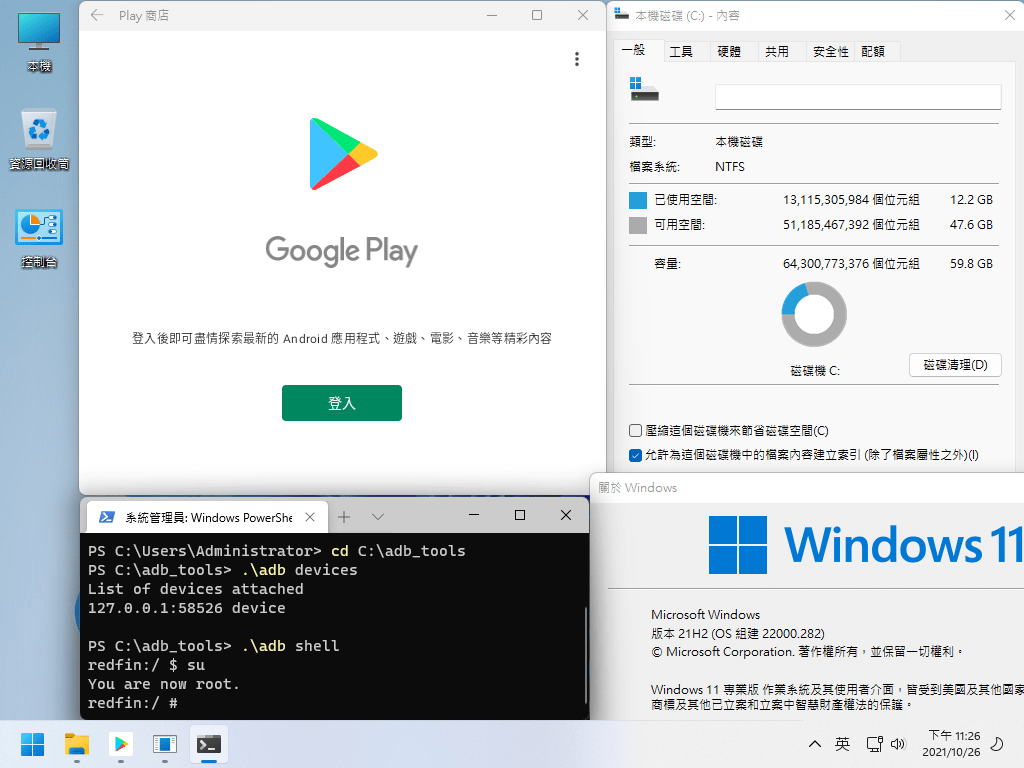
Task: Click the PowerShell icon in terminal tab
Action: (x=106, y=517)
